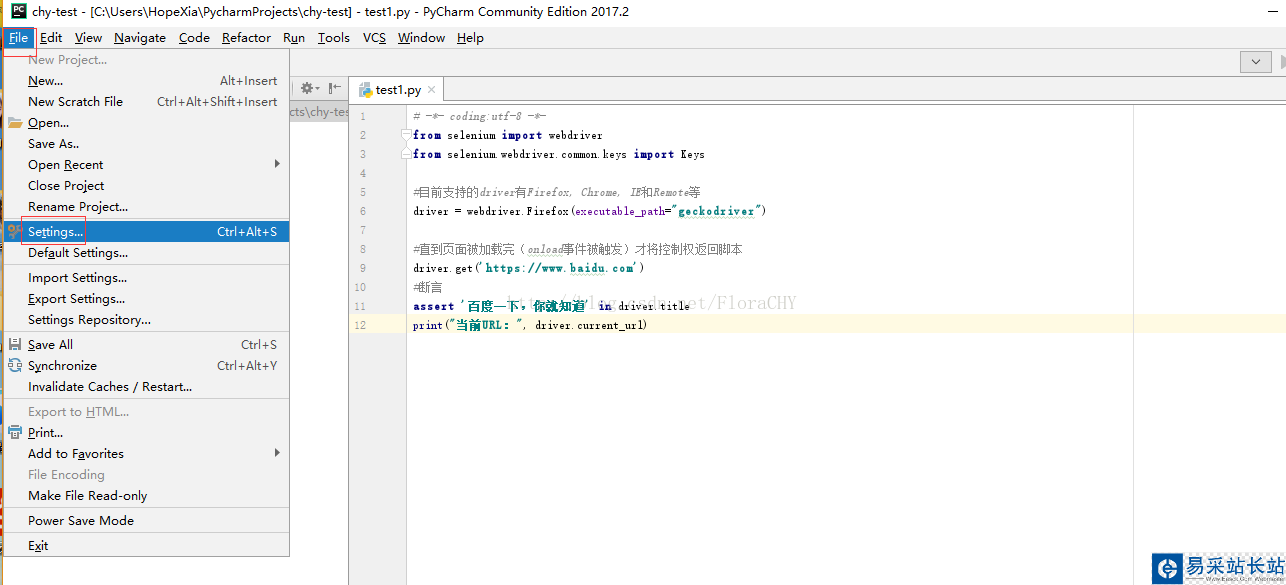Switch to the test1.py tab
Viewport: 1286px width, 585px height.
[397, 90]
